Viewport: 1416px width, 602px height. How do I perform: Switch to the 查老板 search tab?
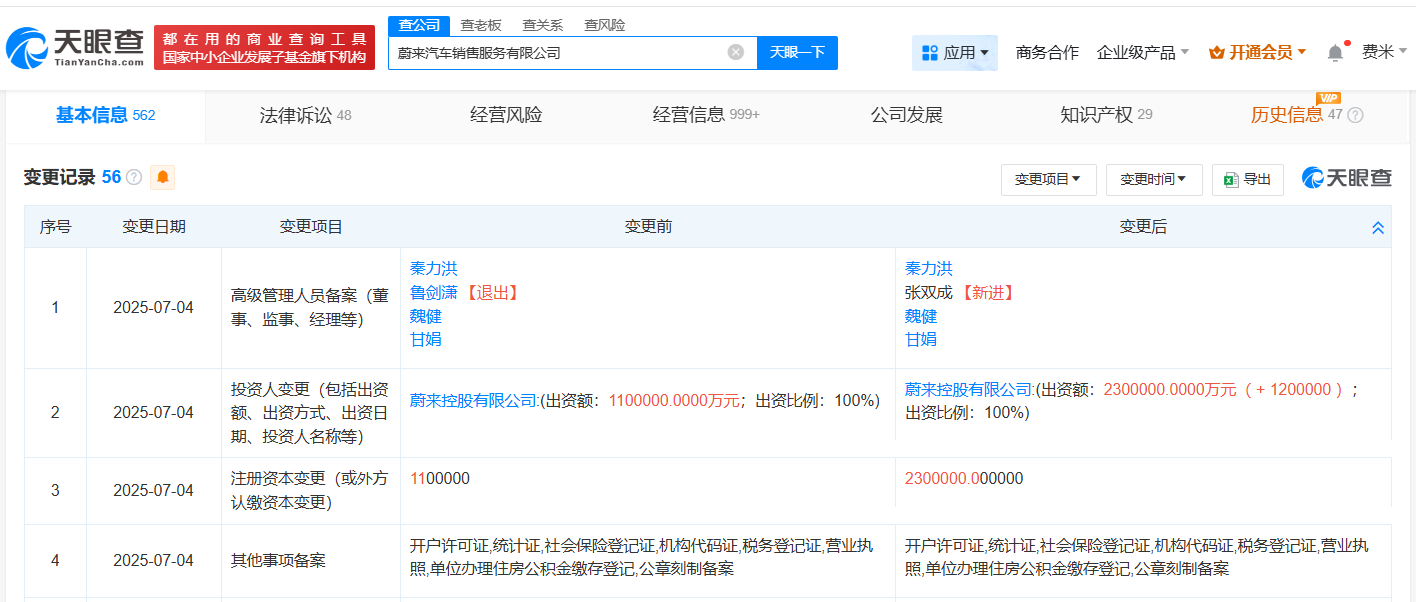(x=480, y=25)
